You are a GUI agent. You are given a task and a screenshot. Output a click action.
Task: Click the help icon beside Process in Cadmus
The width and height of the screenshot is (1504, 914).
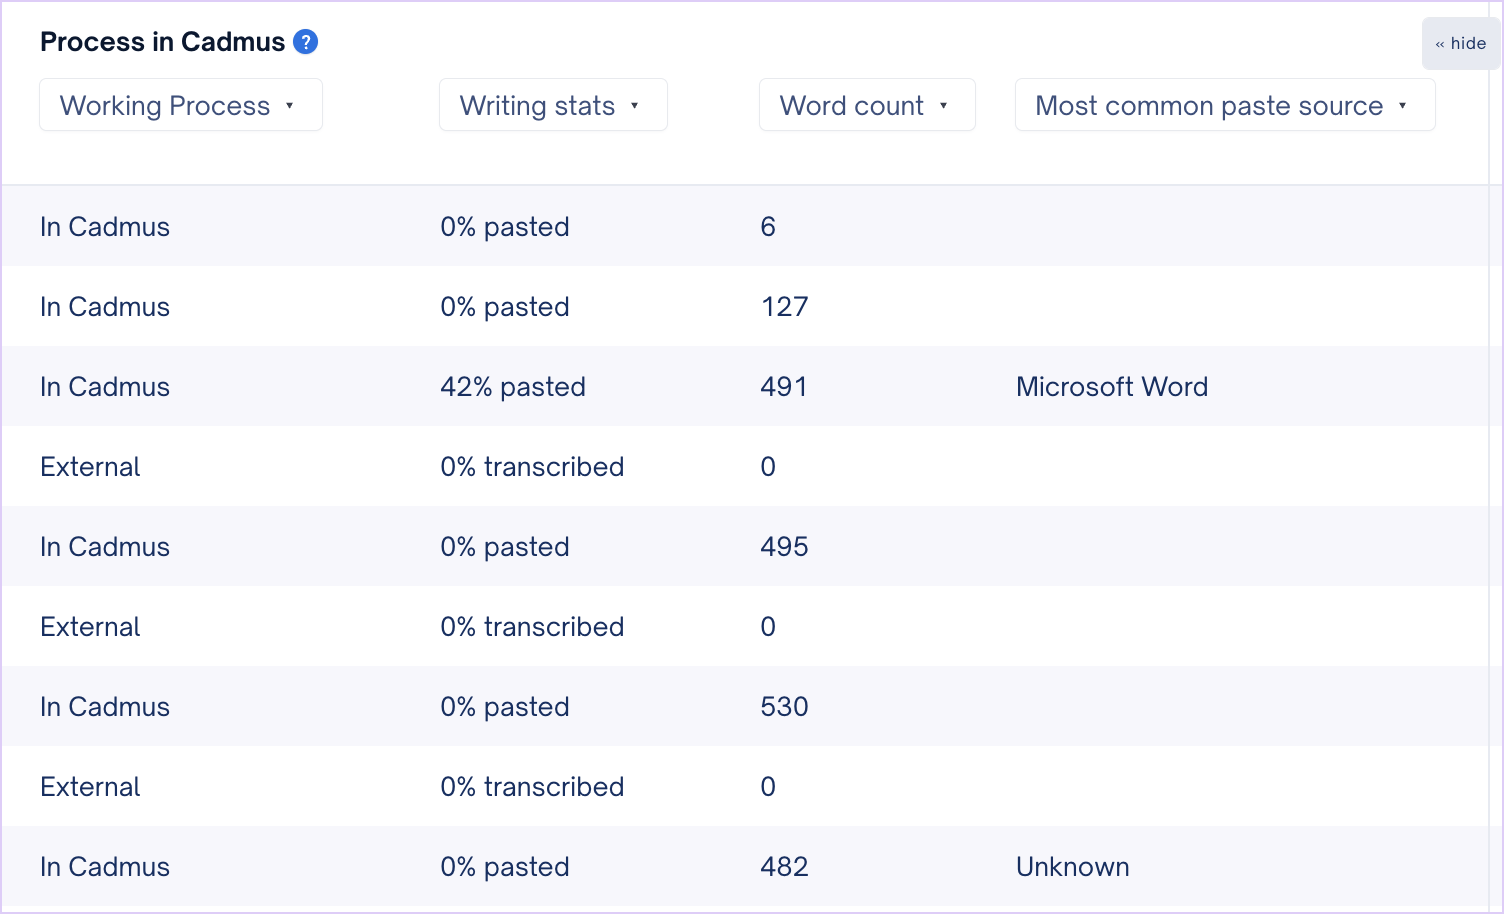point(305,42)
